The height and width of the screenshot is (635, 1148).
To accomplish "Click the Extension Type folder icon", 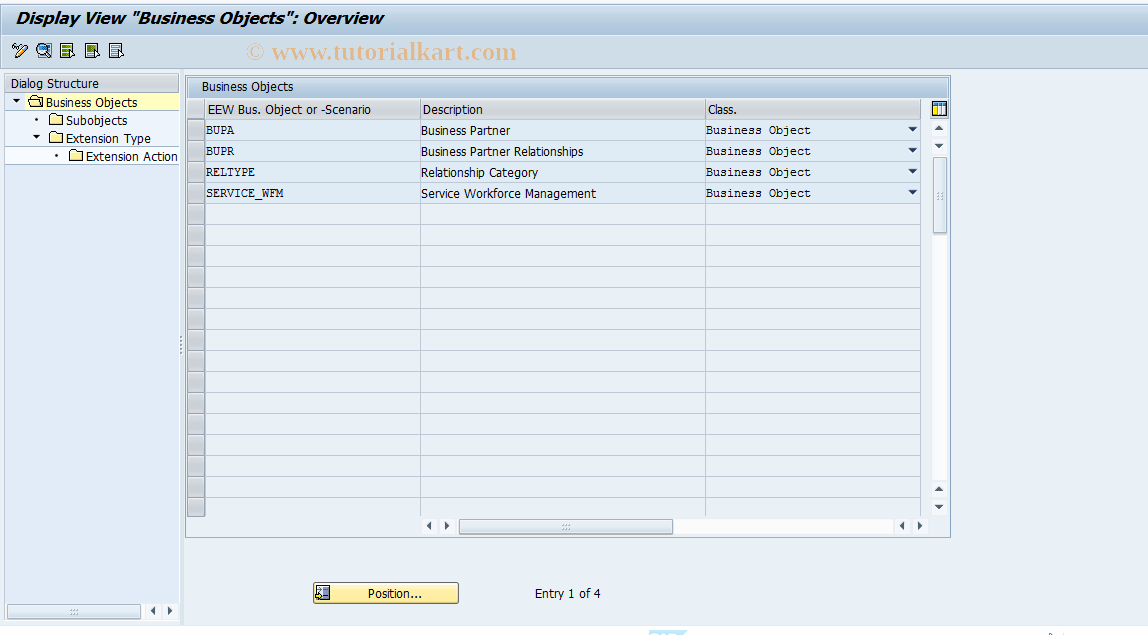I will pyautogui.click(x=56, y=138).
